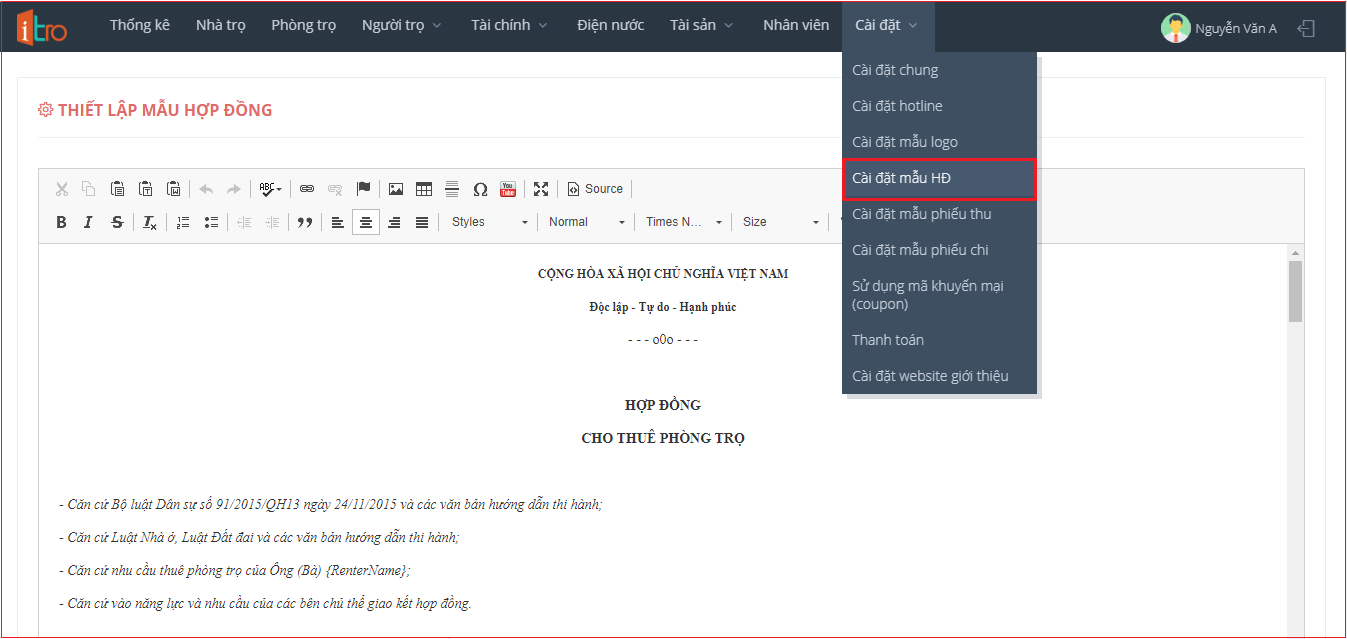This screenshot has width=1347, height=639.
Task: Insert an anchor with the flag icon
Action: pos(364,189)
